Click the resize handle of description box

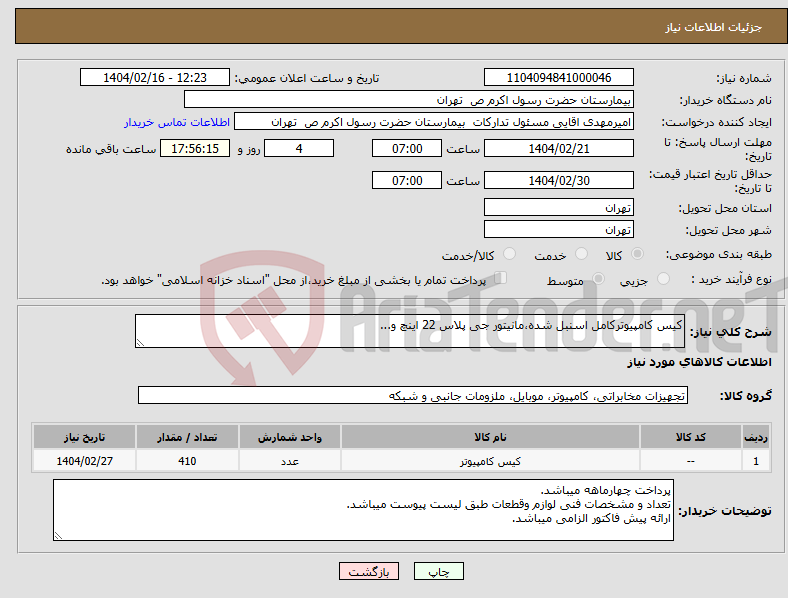pos(140,343)
